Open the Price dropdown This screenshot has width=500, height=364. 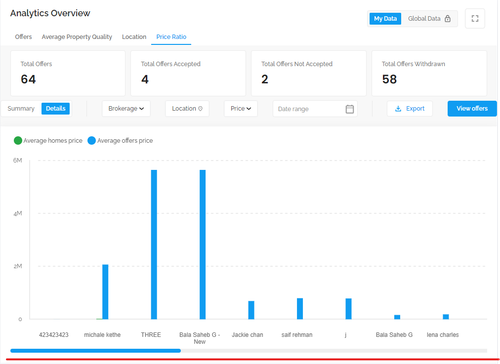[241, 109]
